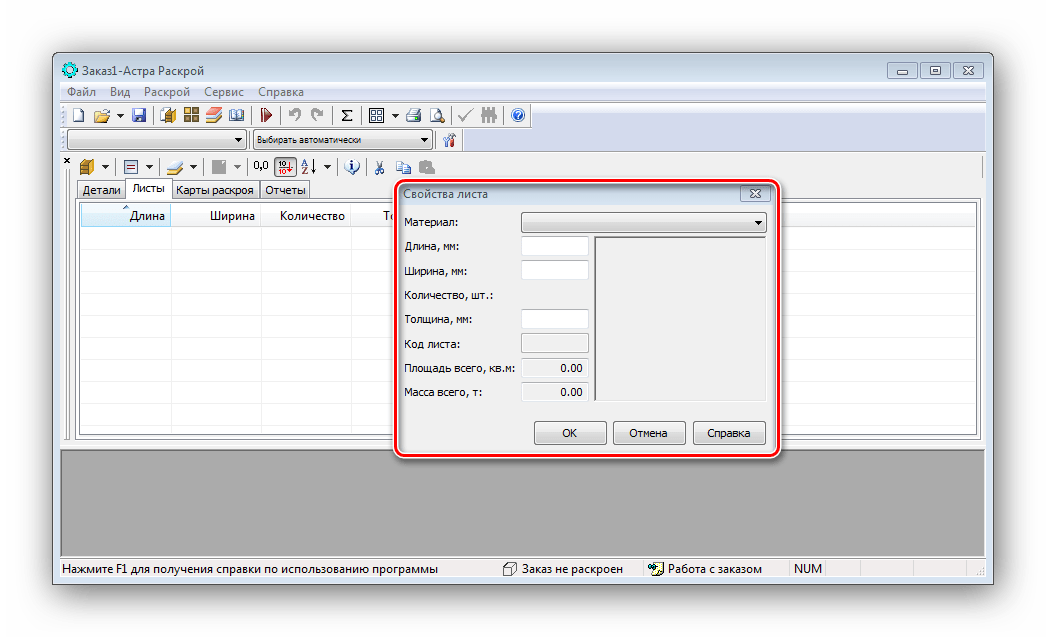The width and height of the screenshot is (1046, 637).
Task: Save the order with floppy disk icon
Action: pyautogui.click(x=139, y=115)
